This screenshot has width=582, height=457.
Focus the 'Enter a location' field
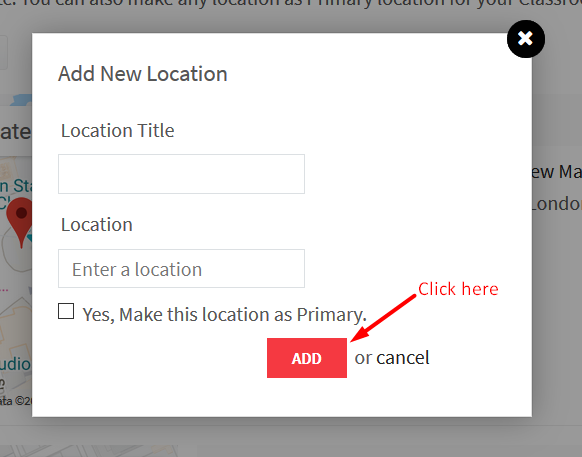(x=181, y=268)
